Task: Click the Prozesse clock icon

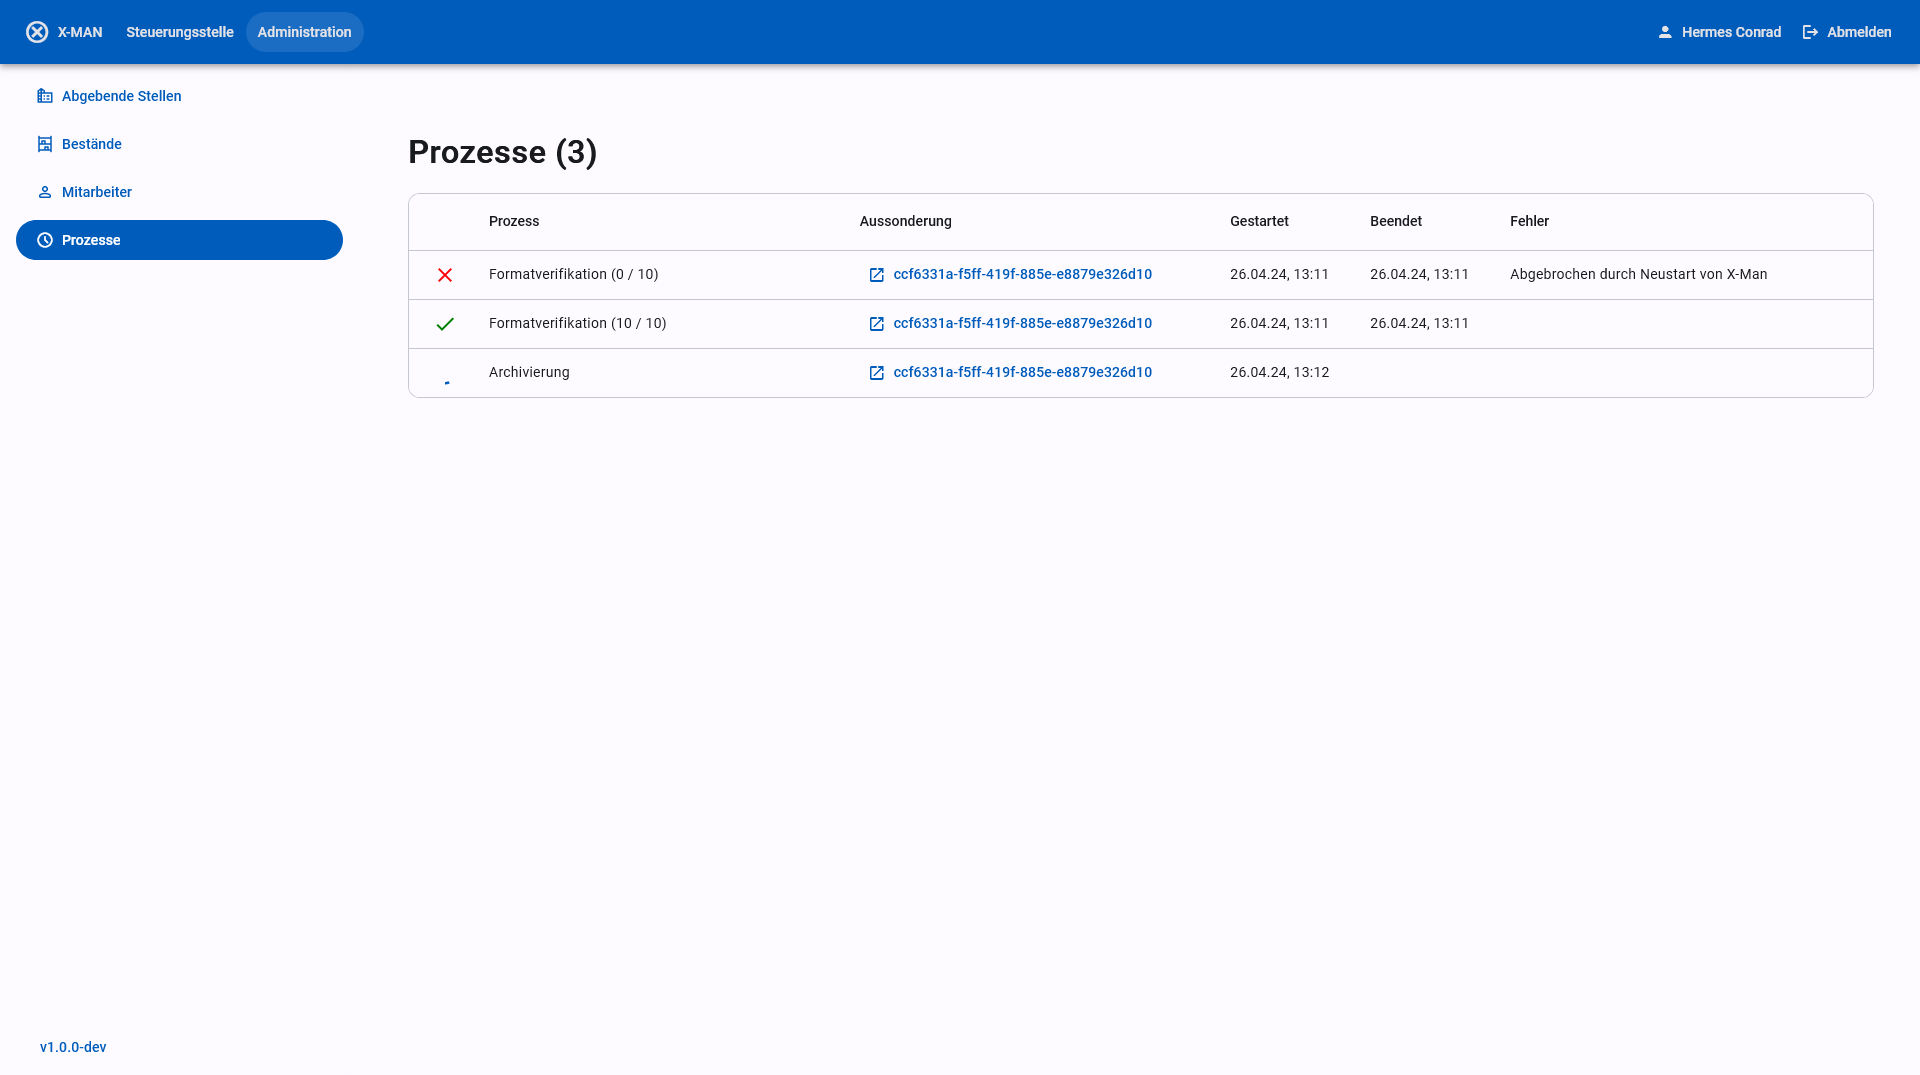Action: point(45,240)
